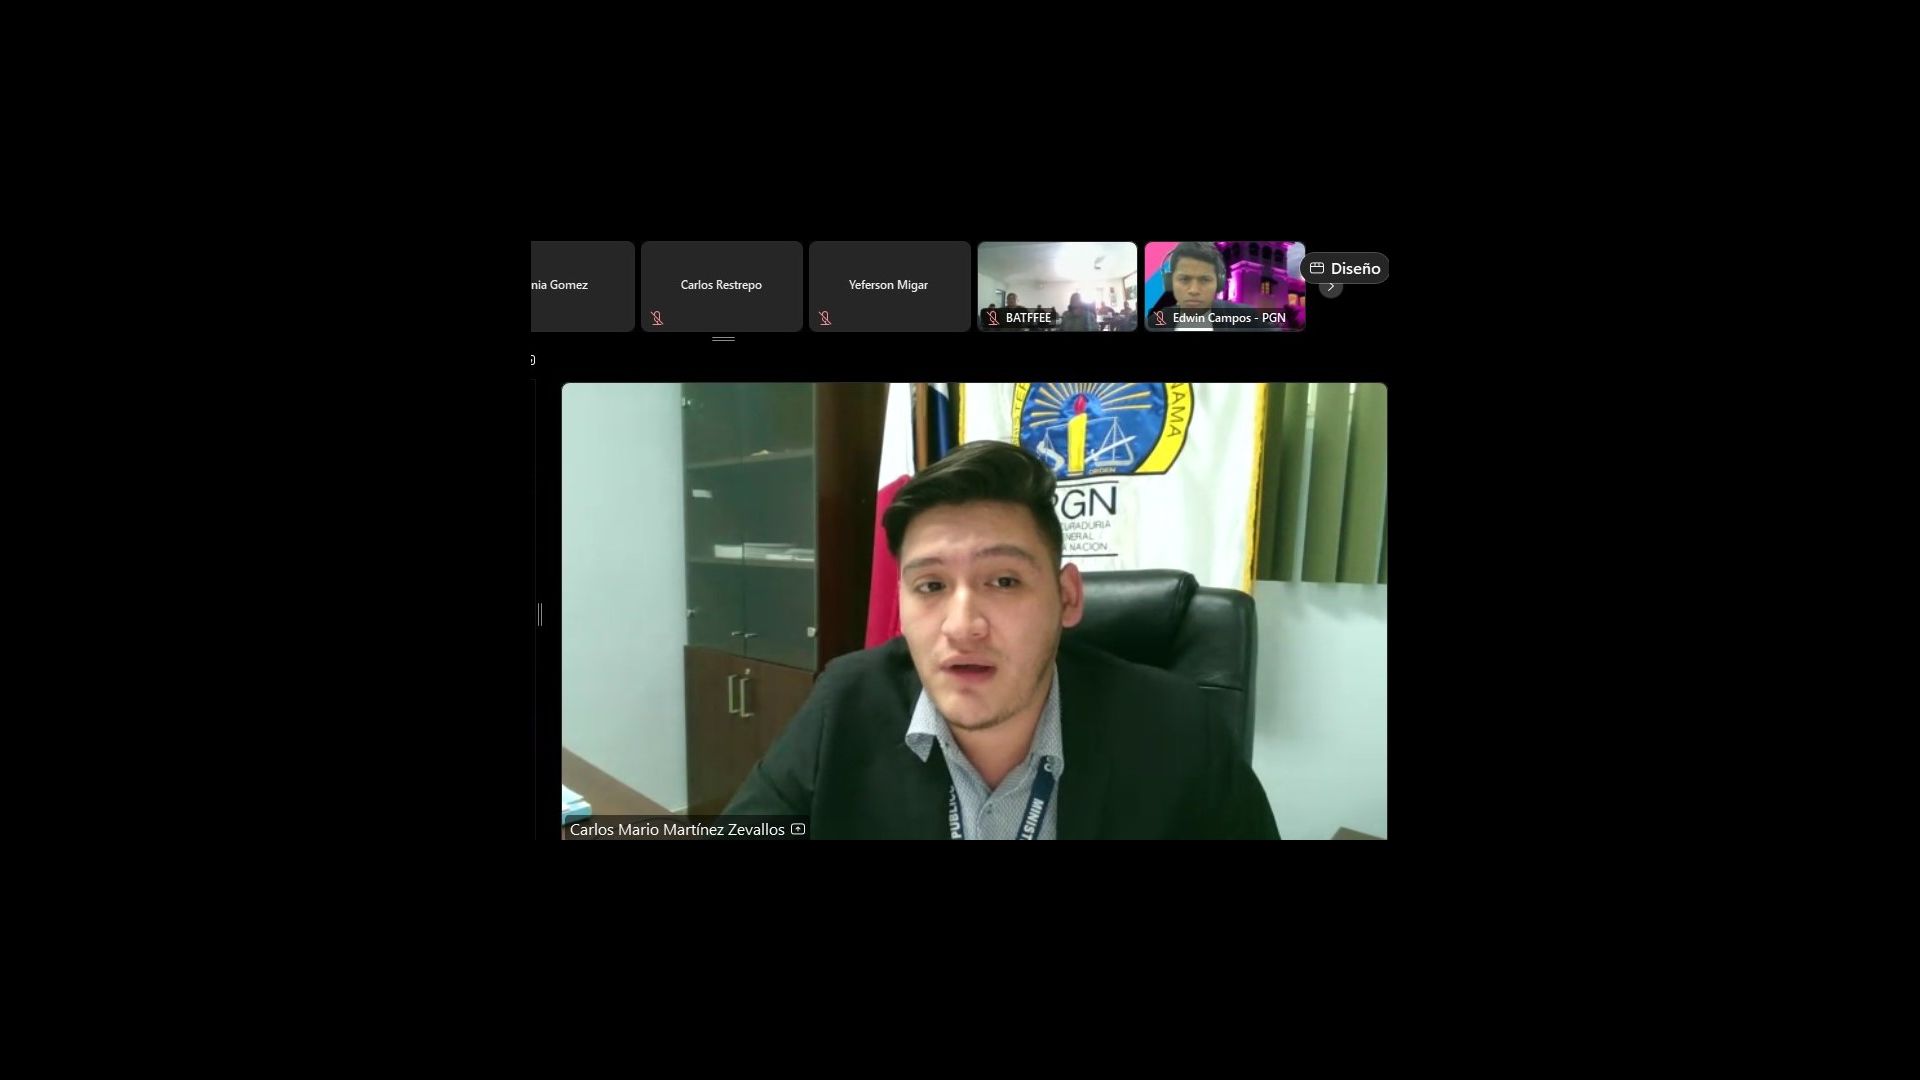
Task: Open BATFFEE's room video feed thumbnail
Action: tap(1057, 280)
